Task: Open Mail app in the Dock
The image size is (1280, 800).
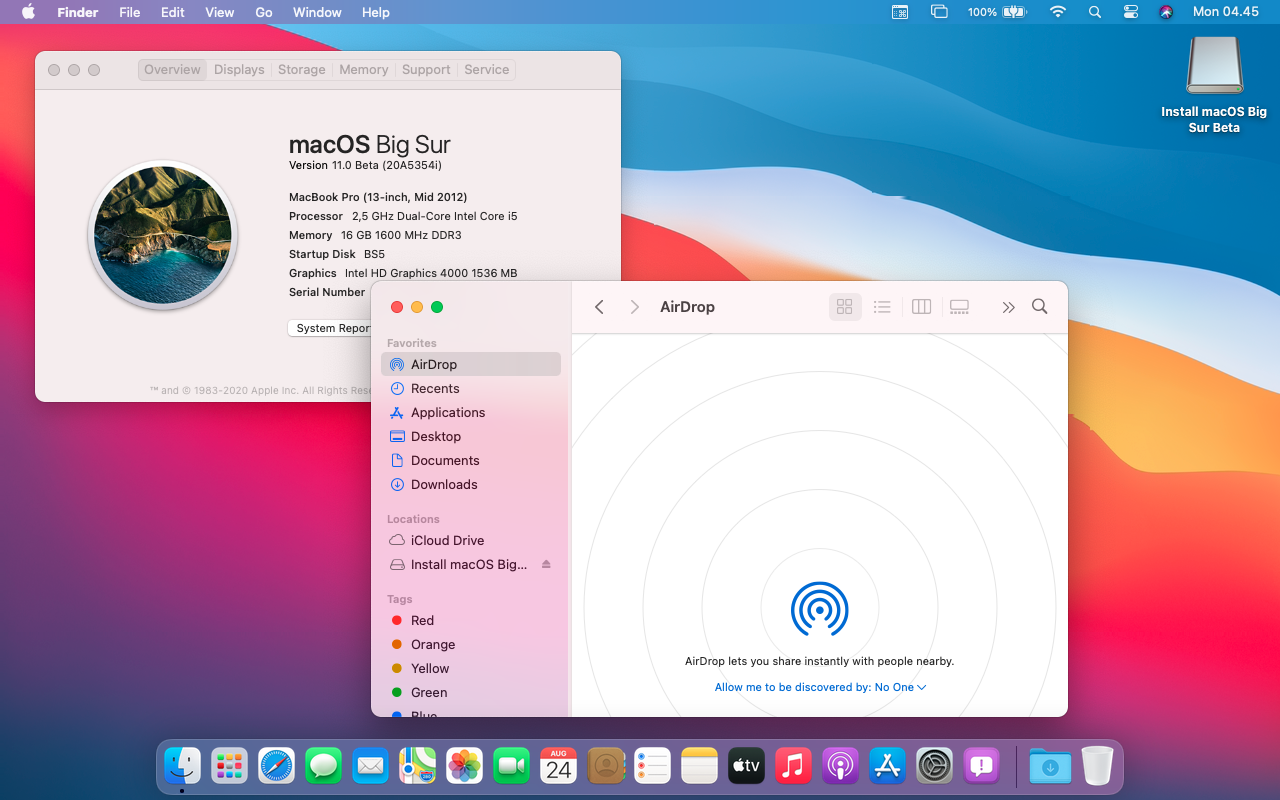Action: click(371, 766)
